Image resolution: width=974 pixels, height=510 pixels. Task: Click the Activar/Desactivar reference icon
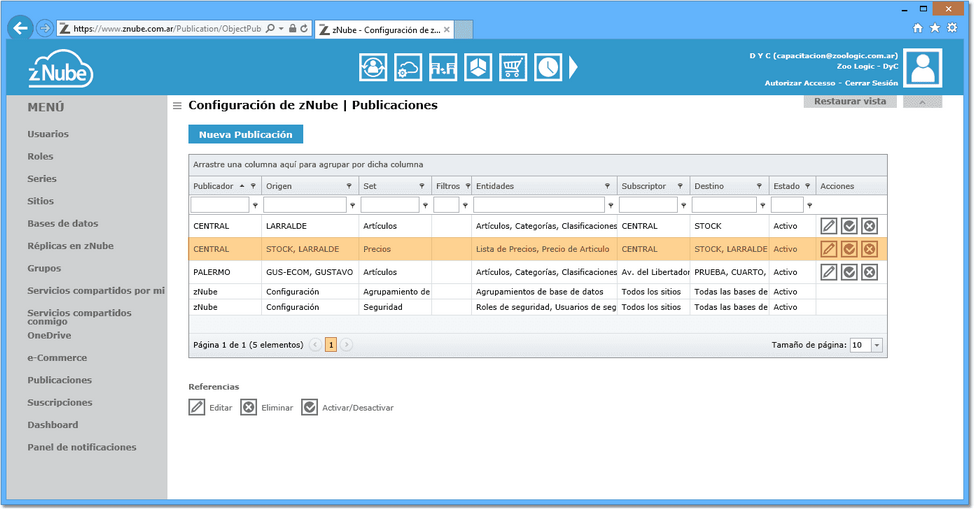click(309, 408)
